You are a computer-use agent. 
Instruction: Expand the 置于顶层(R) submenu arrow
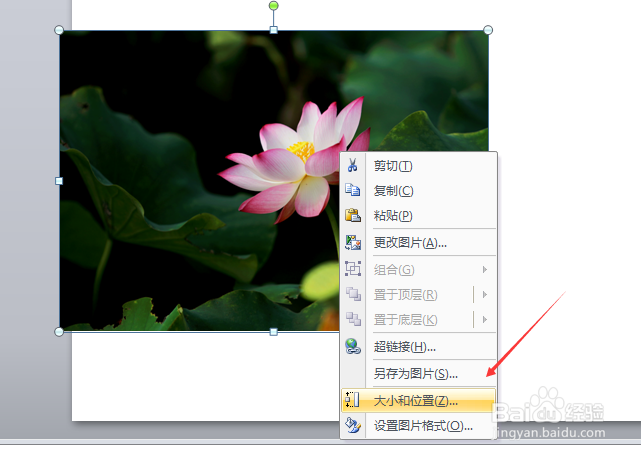[x=485, y=294]
